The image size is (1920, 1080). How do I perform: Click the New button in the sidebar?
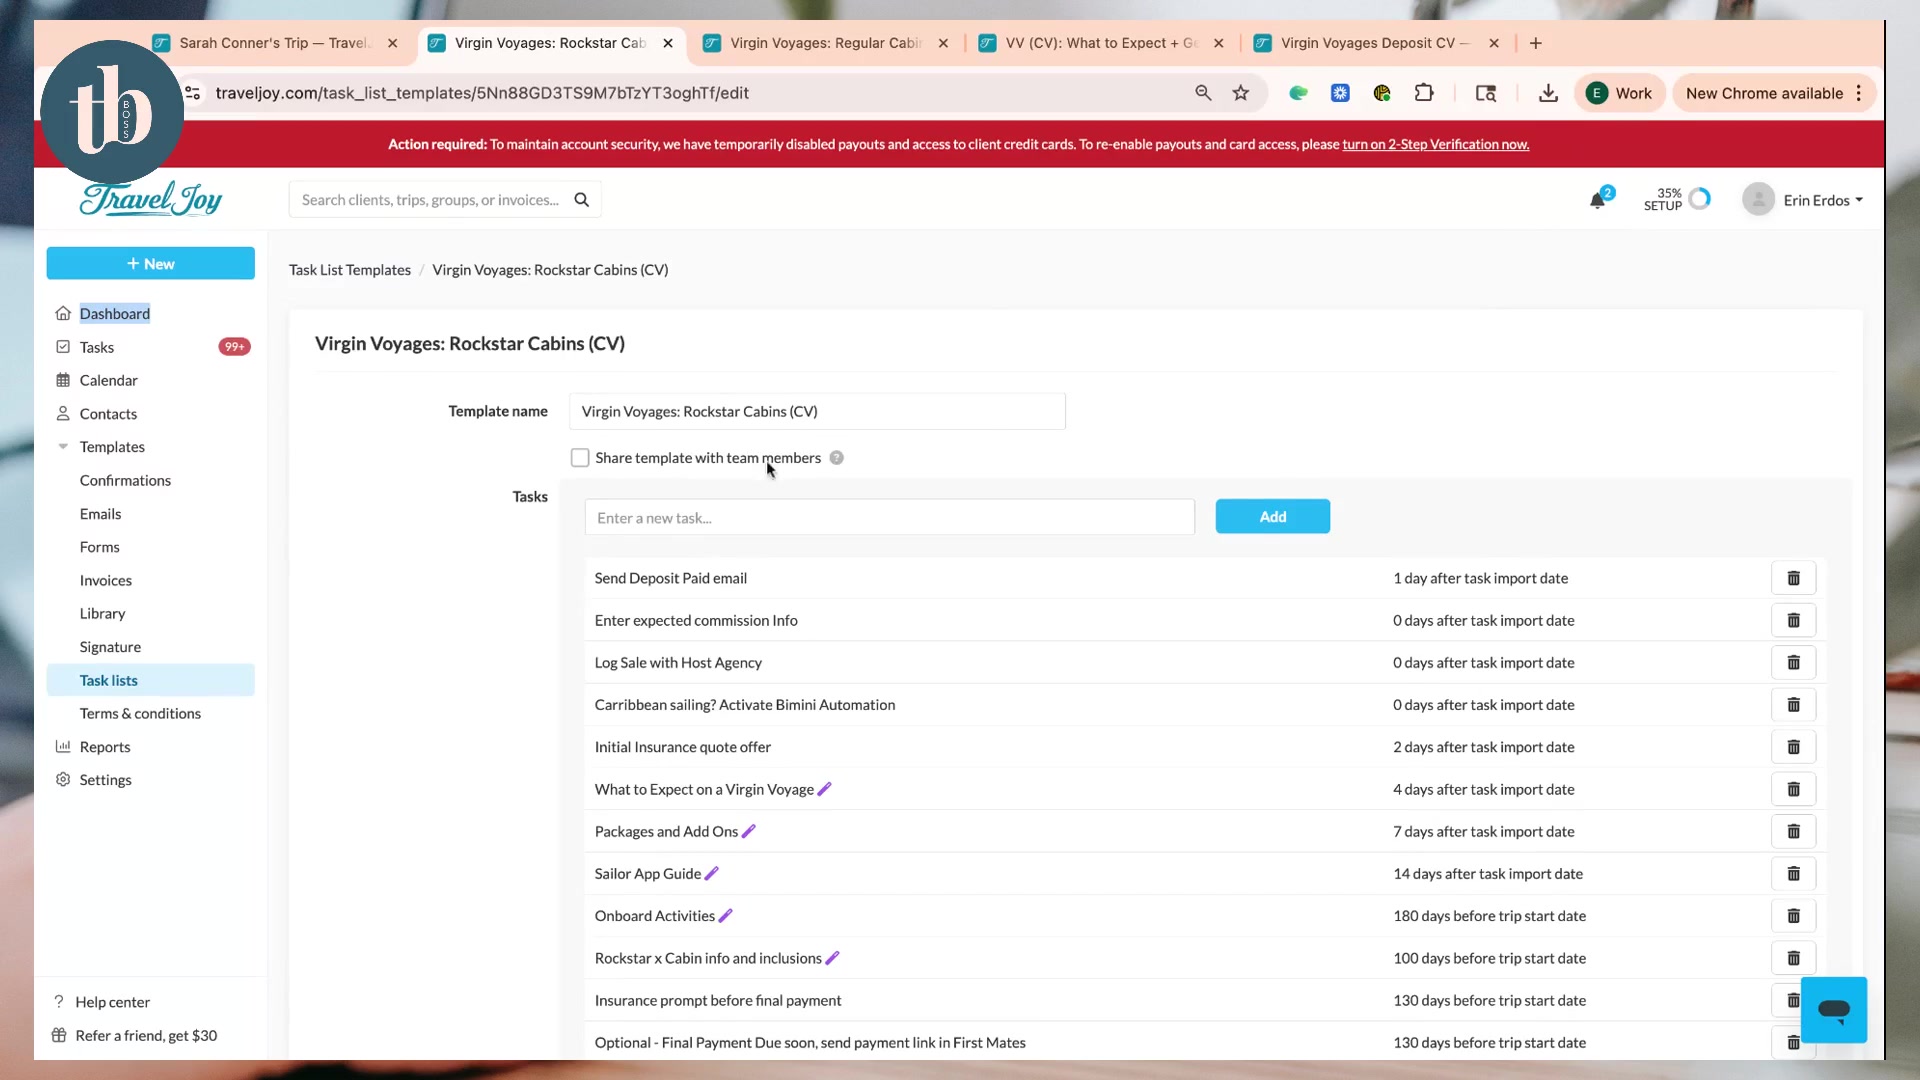coord(151,263)
